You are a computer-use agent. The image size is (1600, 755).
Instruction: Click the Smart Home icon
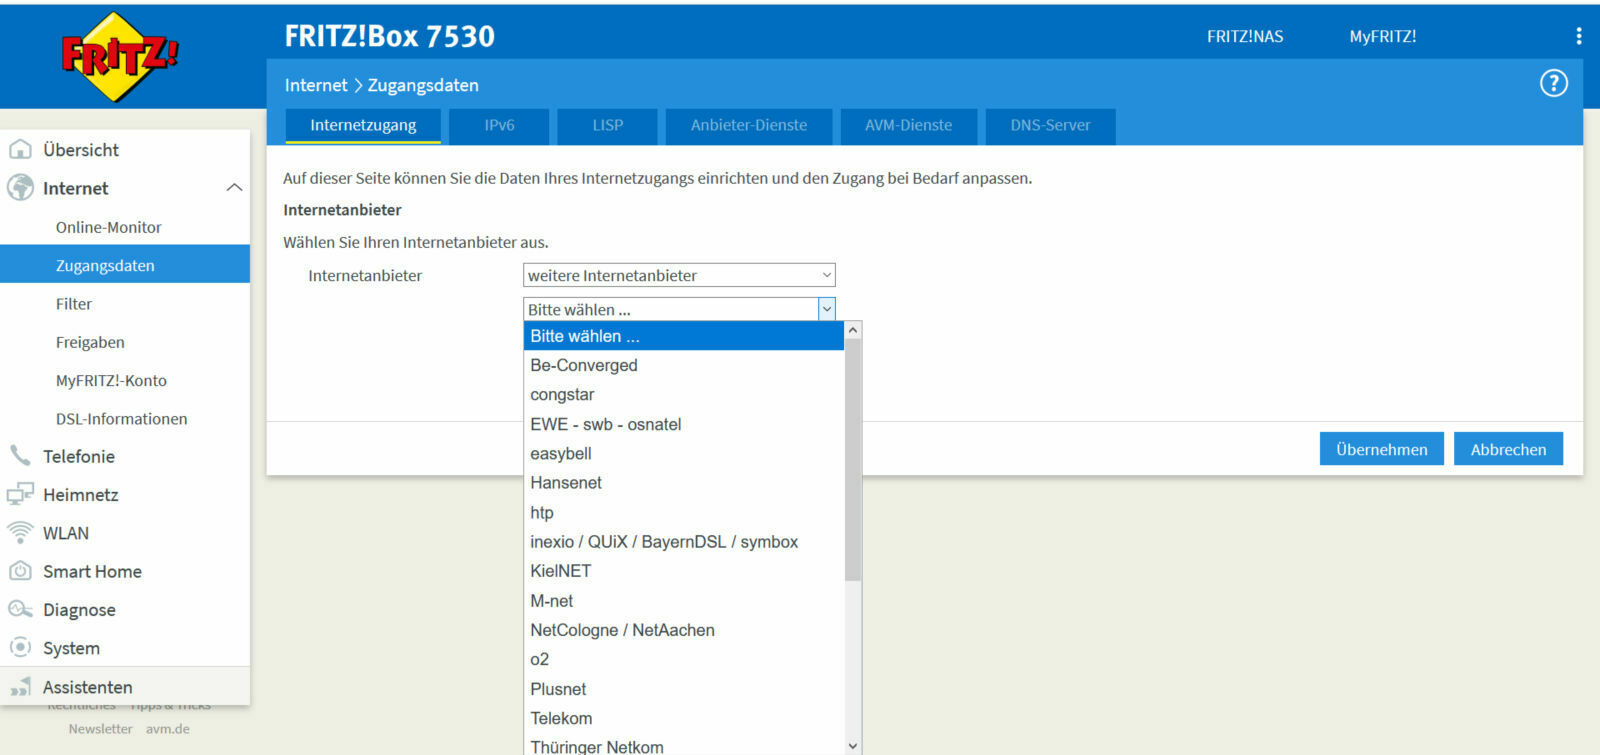click(x=20, y=571)
